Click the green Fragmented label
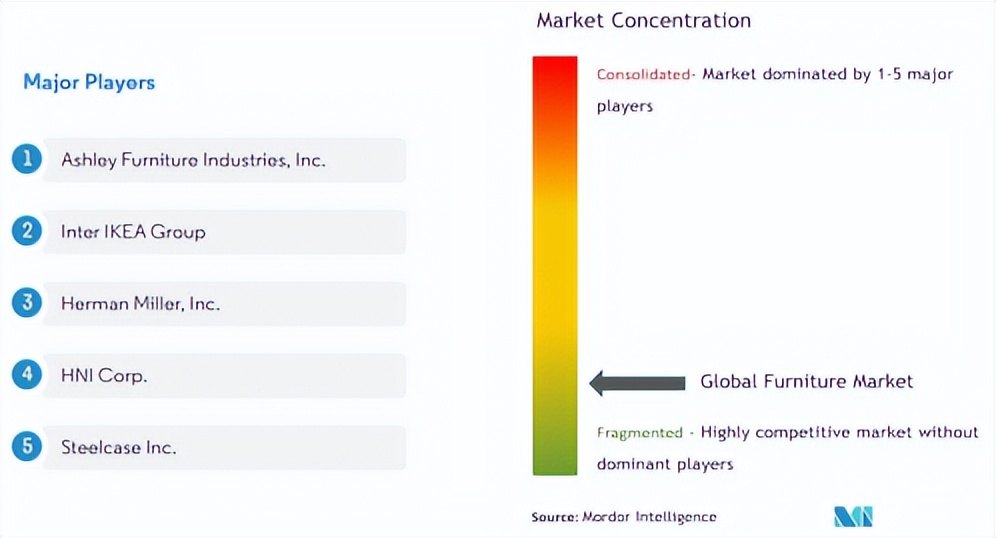Screen dimensions: 996x538 click(640, 433)
